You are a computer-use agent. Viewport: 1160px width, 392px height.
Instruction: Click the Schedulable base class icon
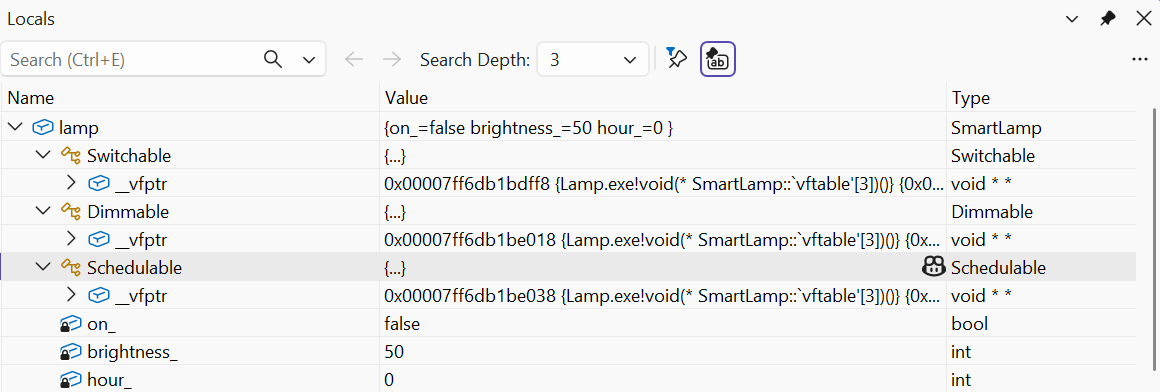[70, 268]
